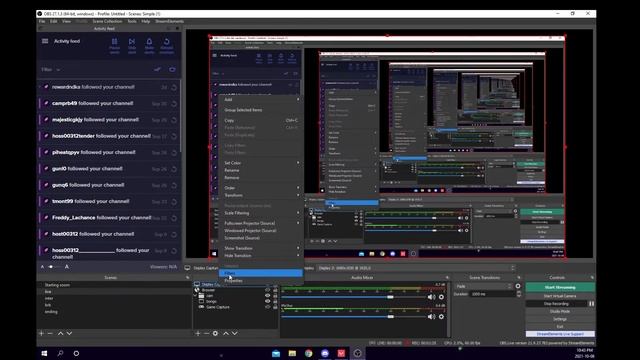This screenshot has width=640, height=360.
Task: Expand the Transform submenu
Action: click(x=260, y=195)
